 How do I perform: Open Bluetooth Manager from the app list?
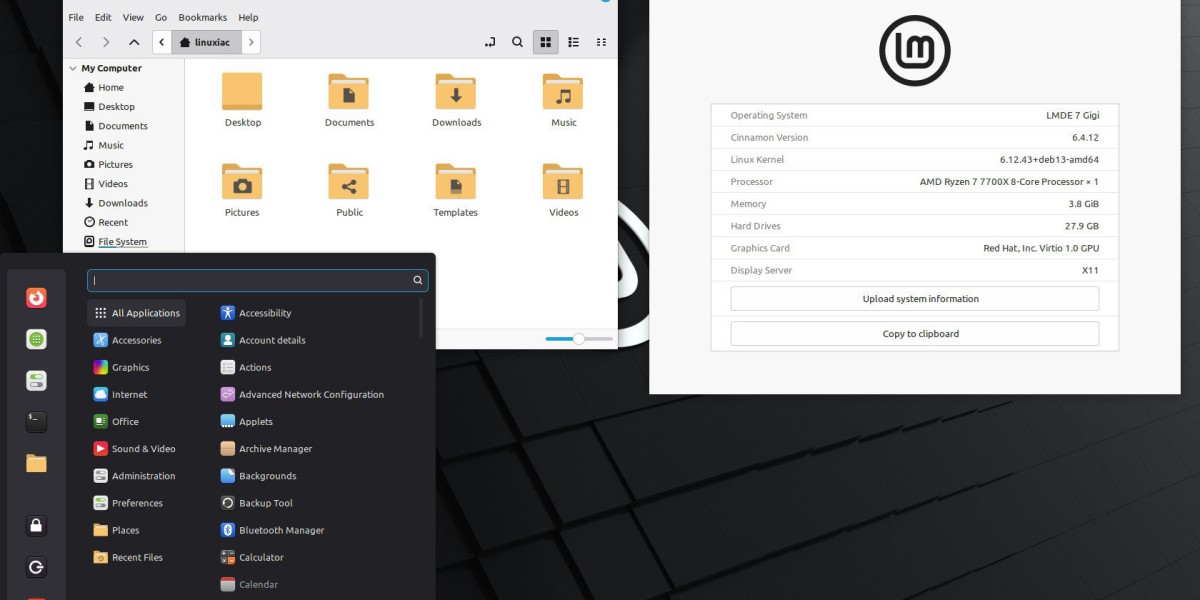tap(272, 530)
